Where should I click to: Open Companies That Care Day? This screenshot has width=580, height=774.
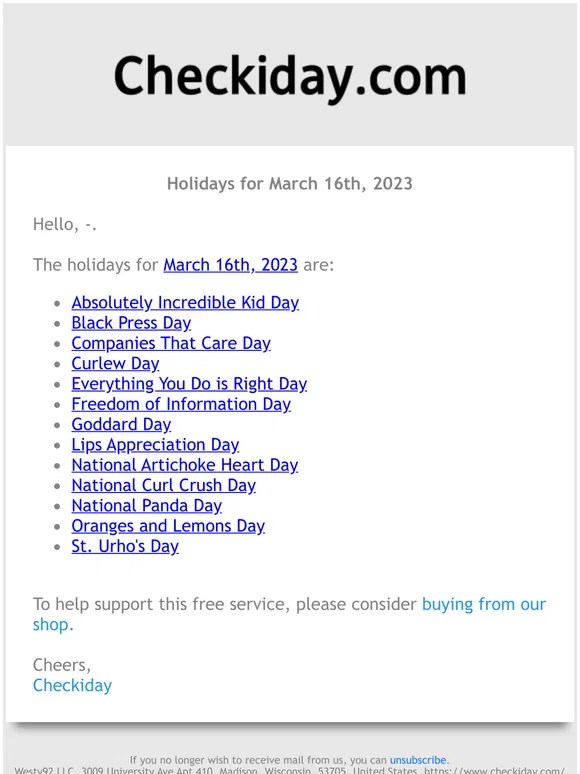pyautogui.click(x=171, y=343)
